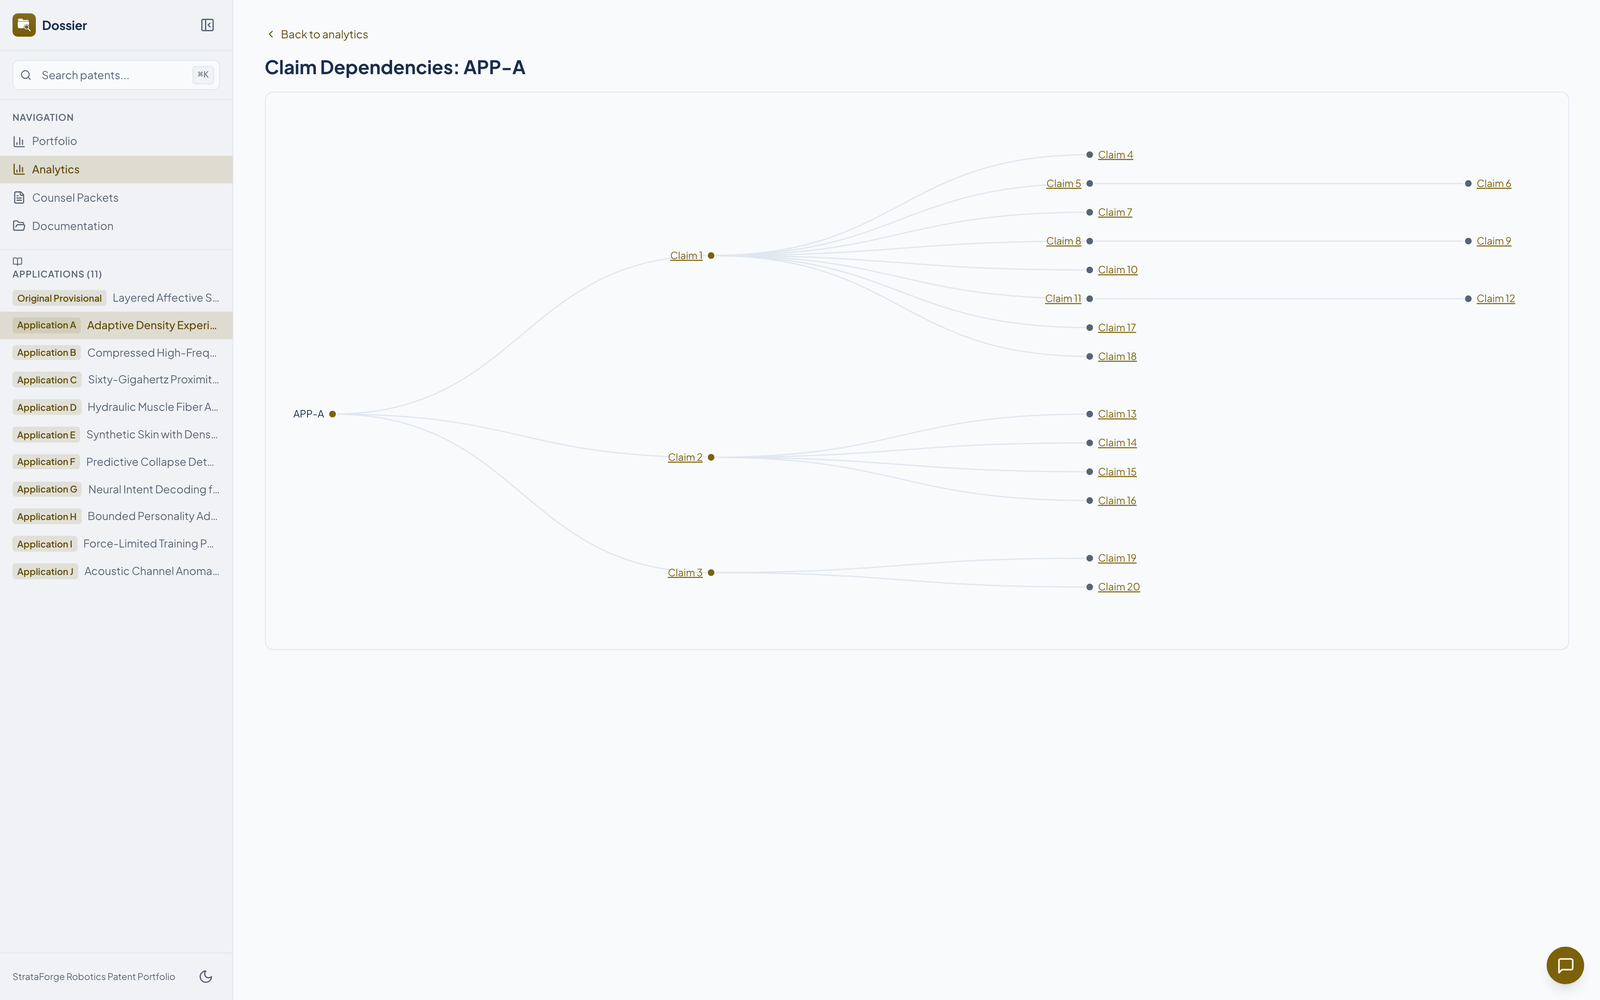Open Application C Sixty-Gigahertz entry
This screenshot has height=1000, width=1600.
[x=116, y=380]
